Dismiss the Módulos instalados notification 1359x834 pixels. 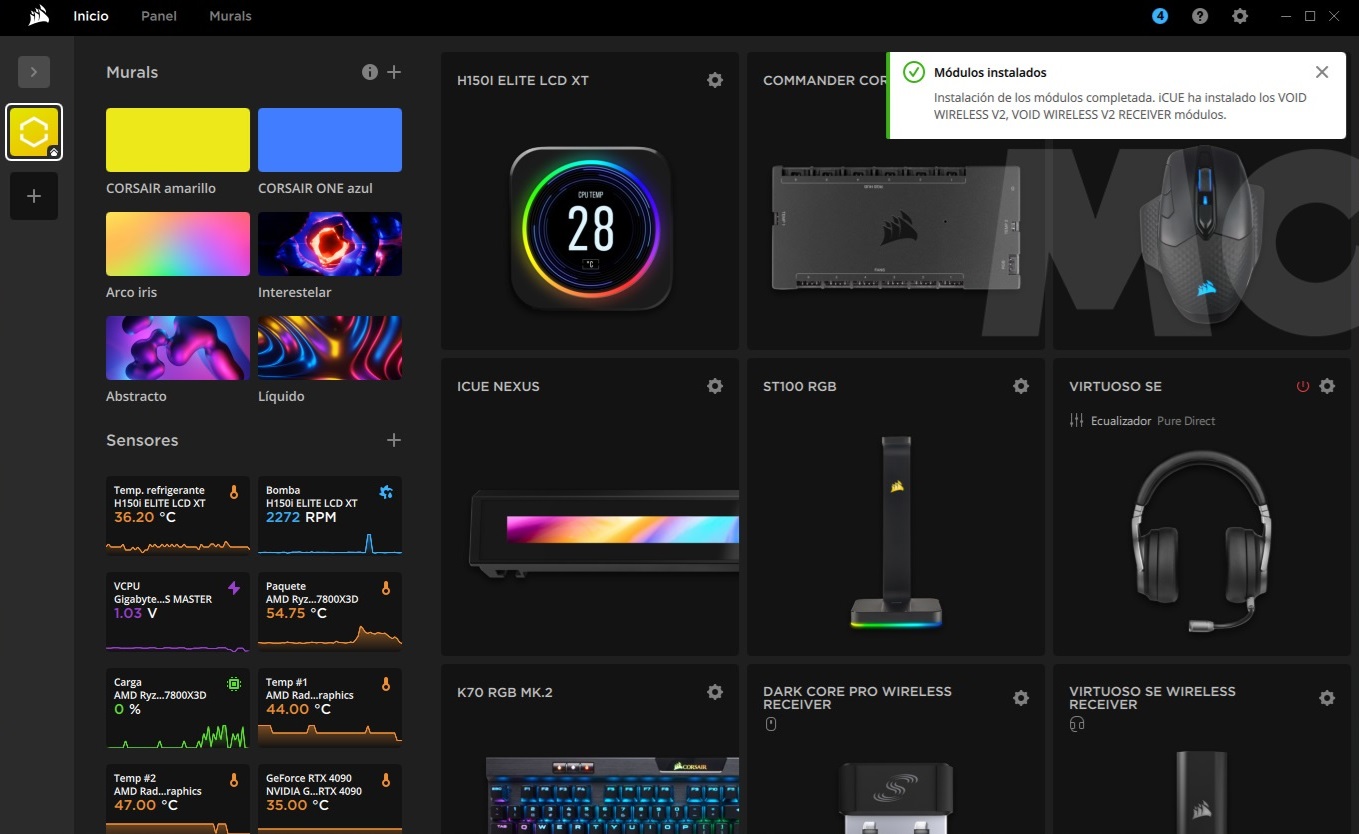1322,72
